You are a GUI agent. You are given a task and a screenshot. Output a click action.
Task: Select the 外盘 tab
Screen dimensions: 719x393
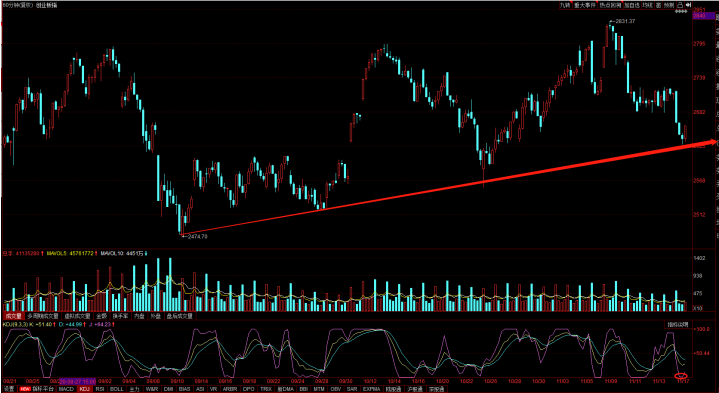click(155, 316)
